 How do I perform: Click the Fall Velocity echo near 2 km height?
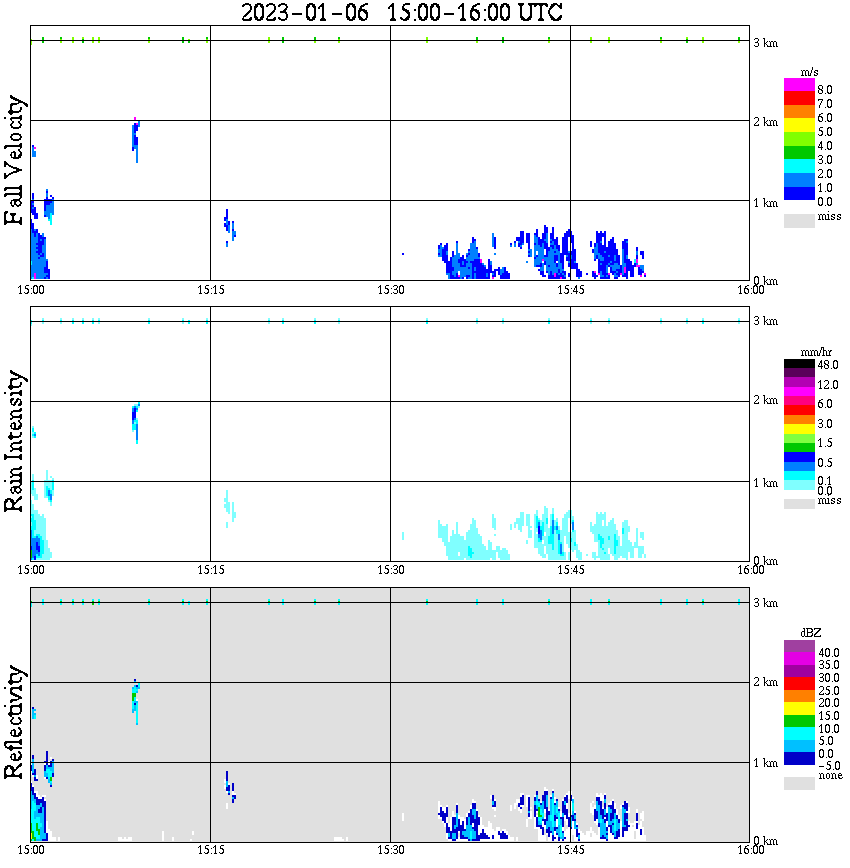[136, 138]
